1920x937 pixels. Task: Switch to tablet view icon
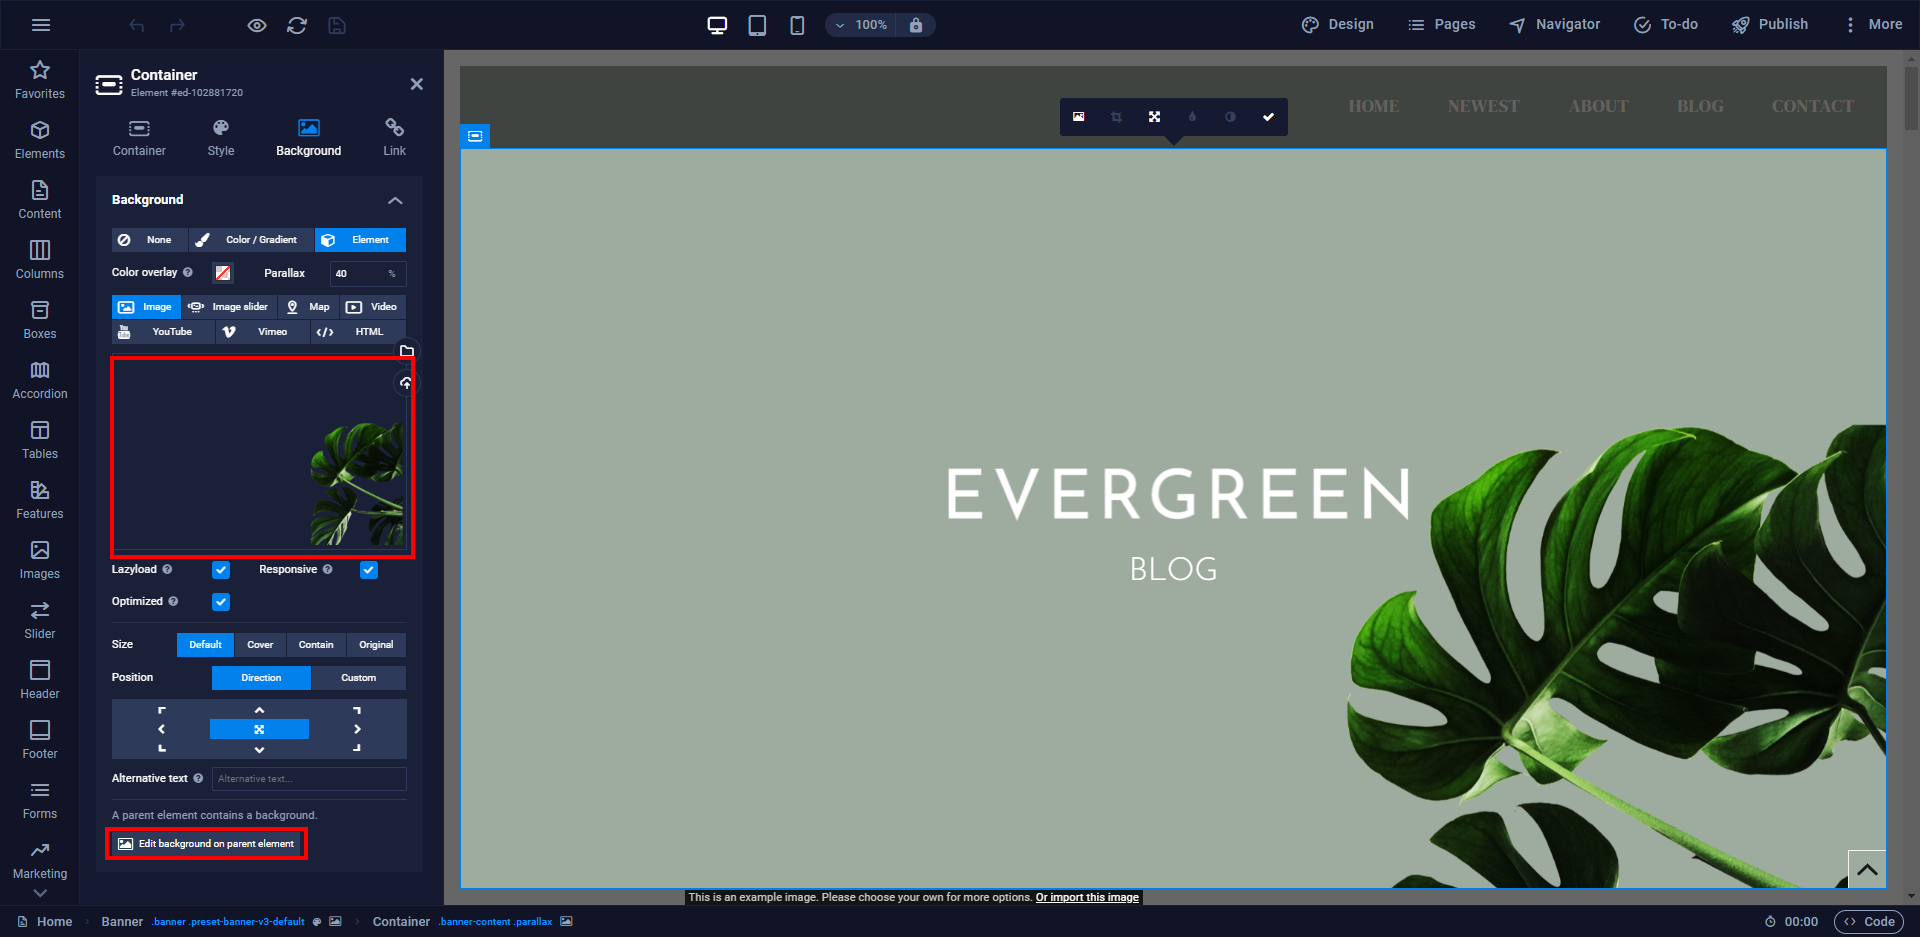pos(757,25)
